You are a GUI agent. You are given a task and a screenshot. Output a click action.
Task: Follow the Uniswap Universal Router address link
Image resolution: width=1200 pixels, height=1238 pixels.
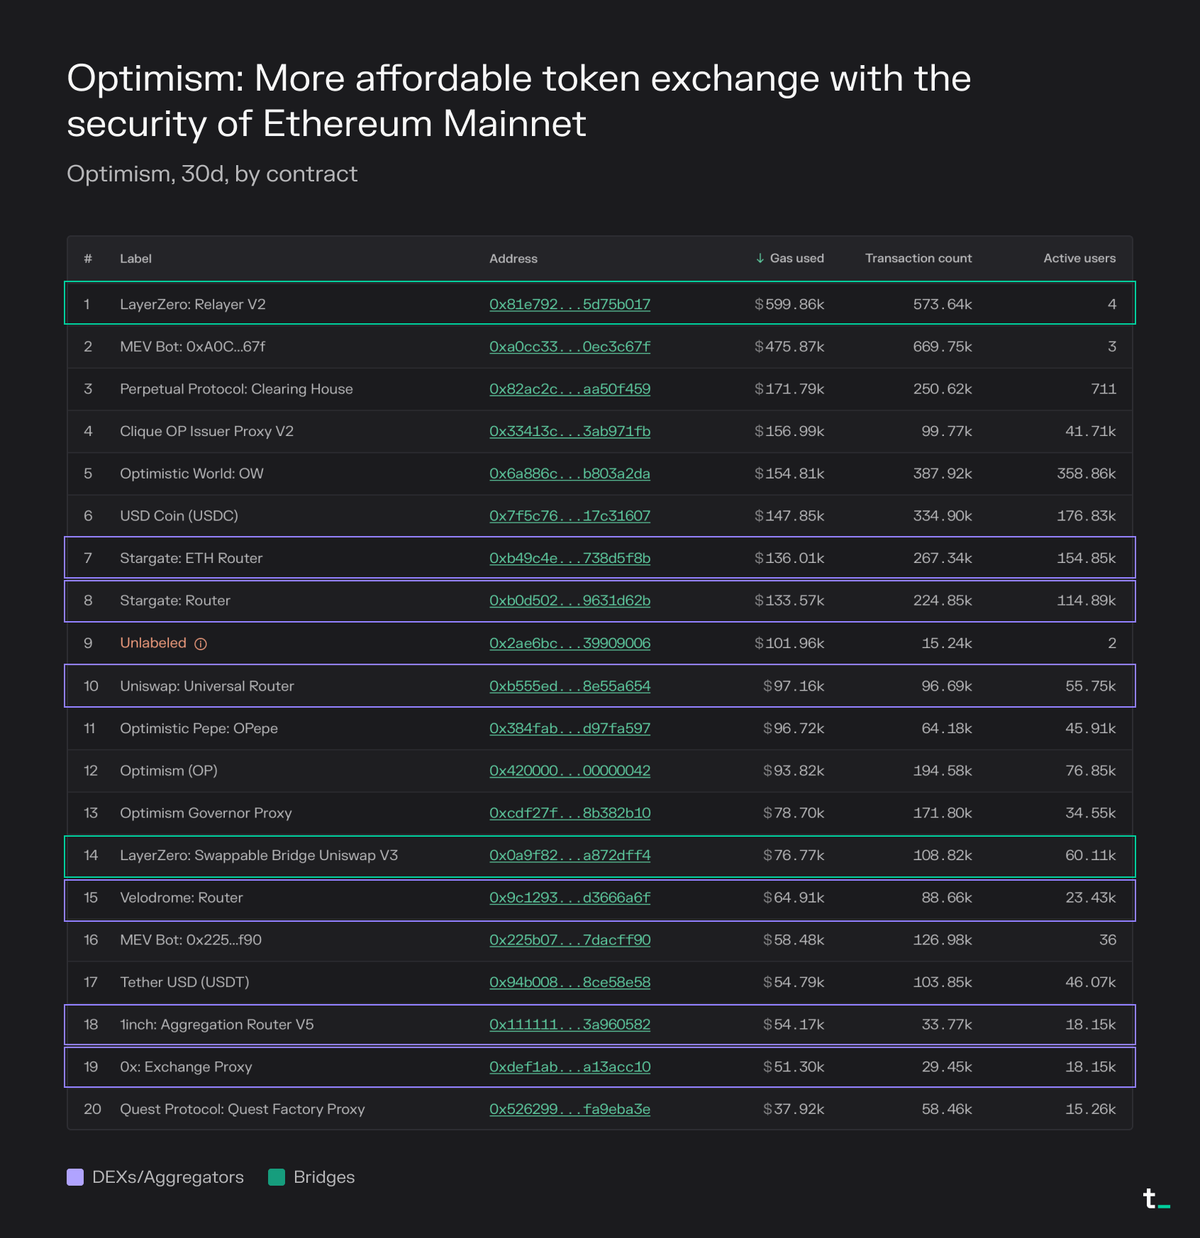pos(569,686)
